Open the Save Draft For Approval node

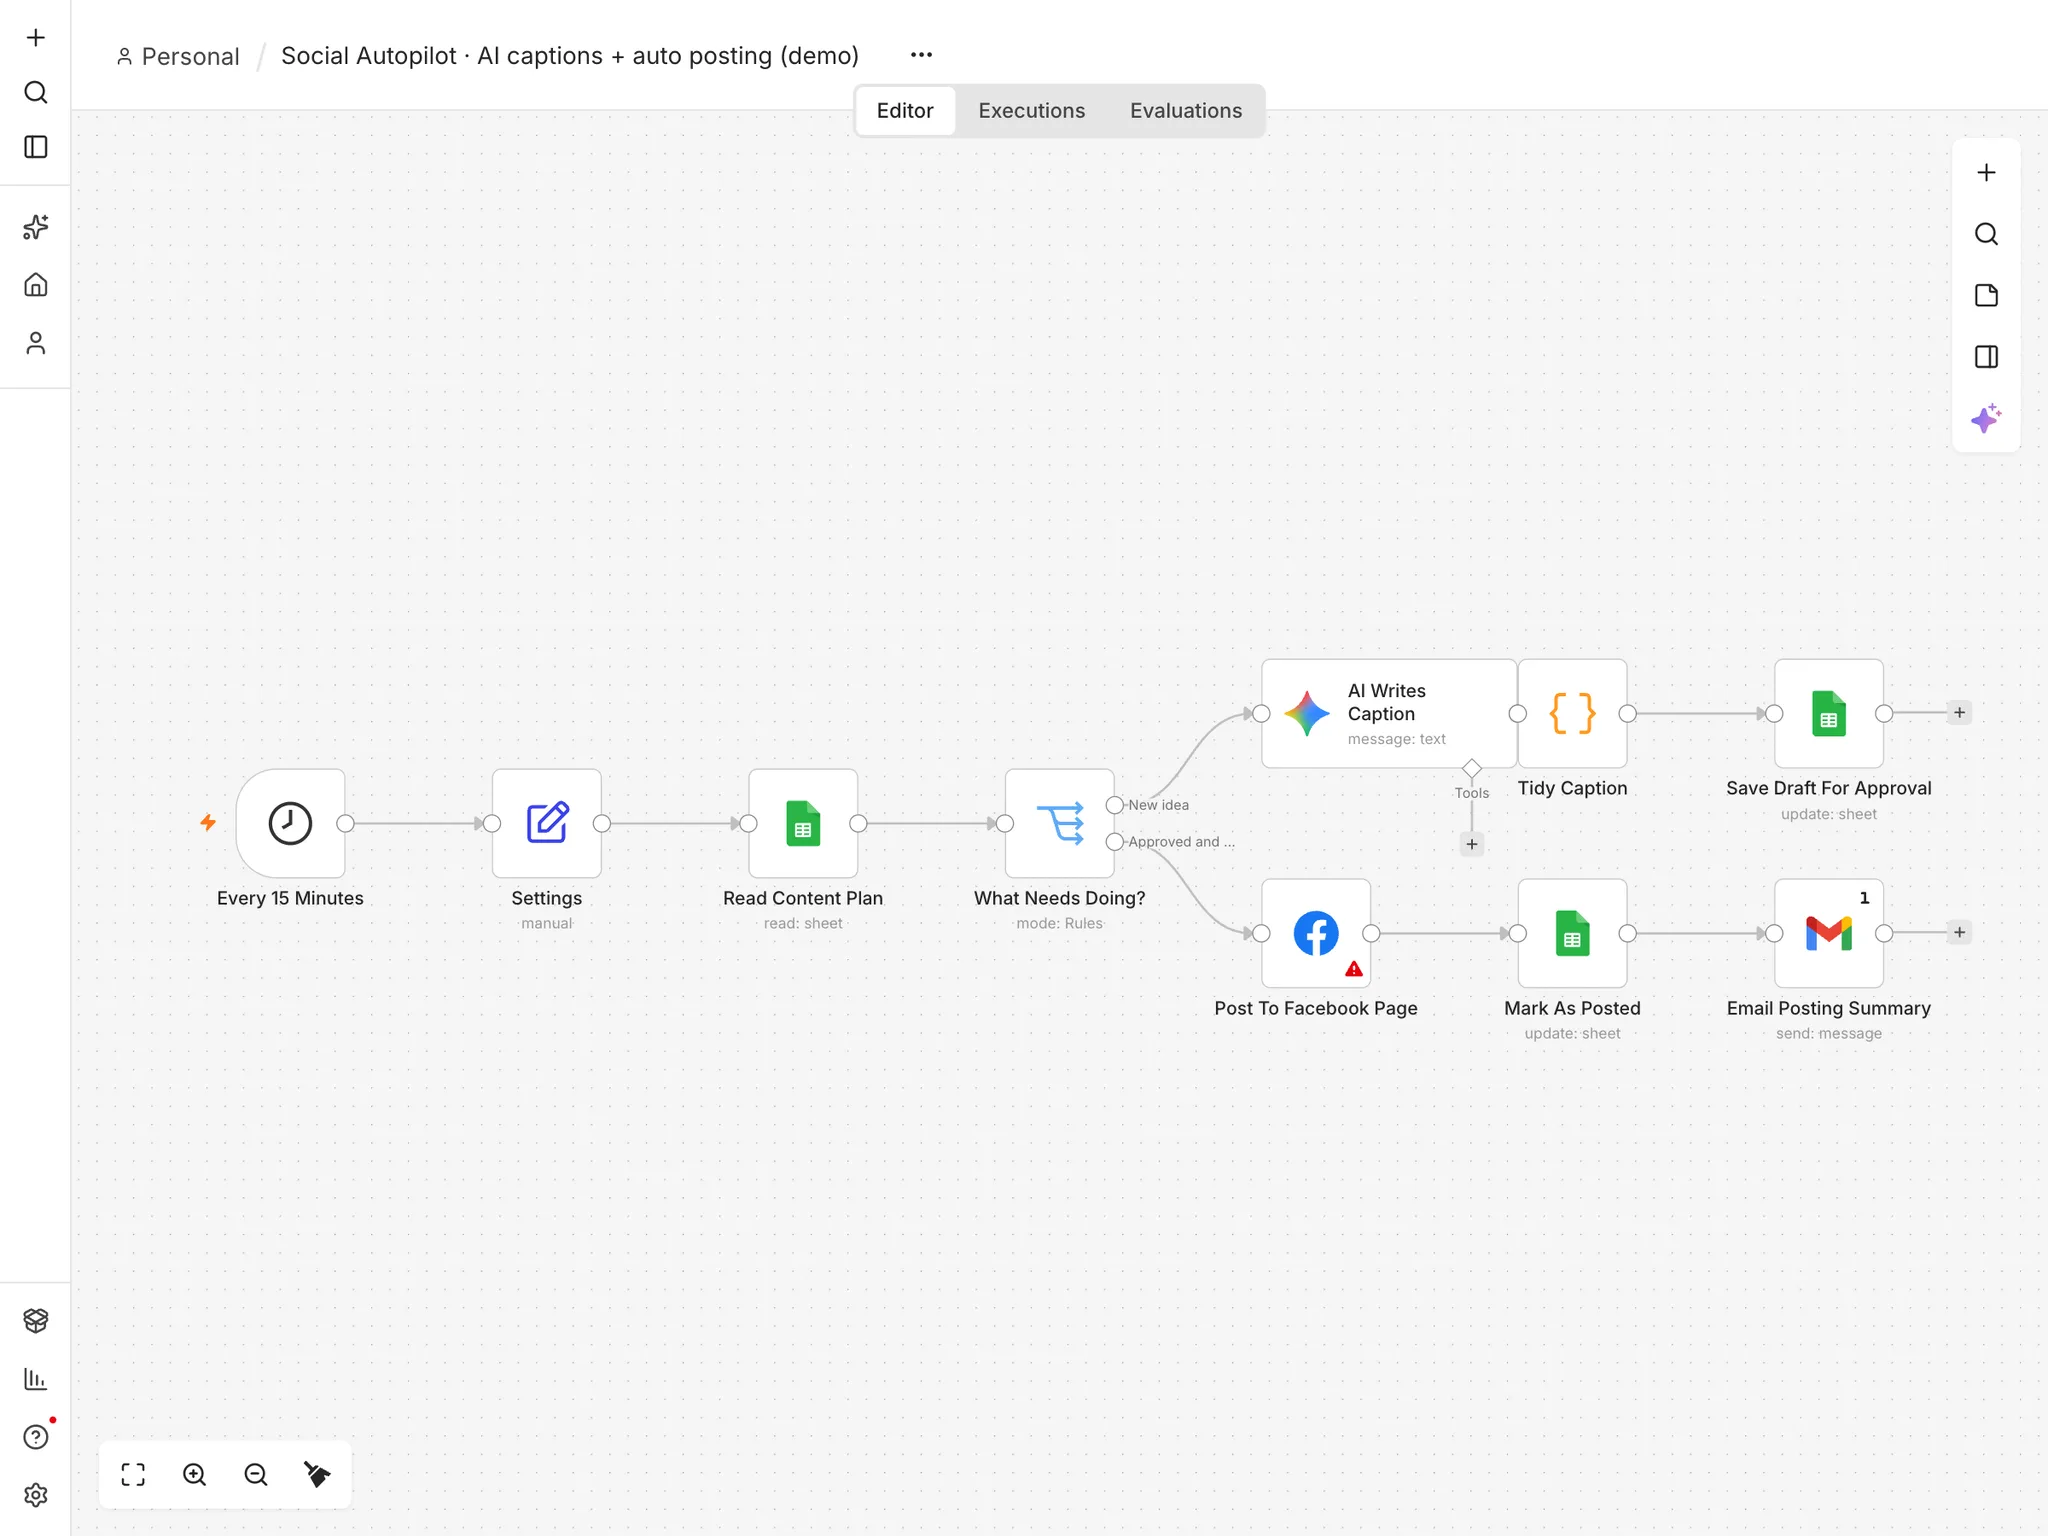(x=1829, y=713)
